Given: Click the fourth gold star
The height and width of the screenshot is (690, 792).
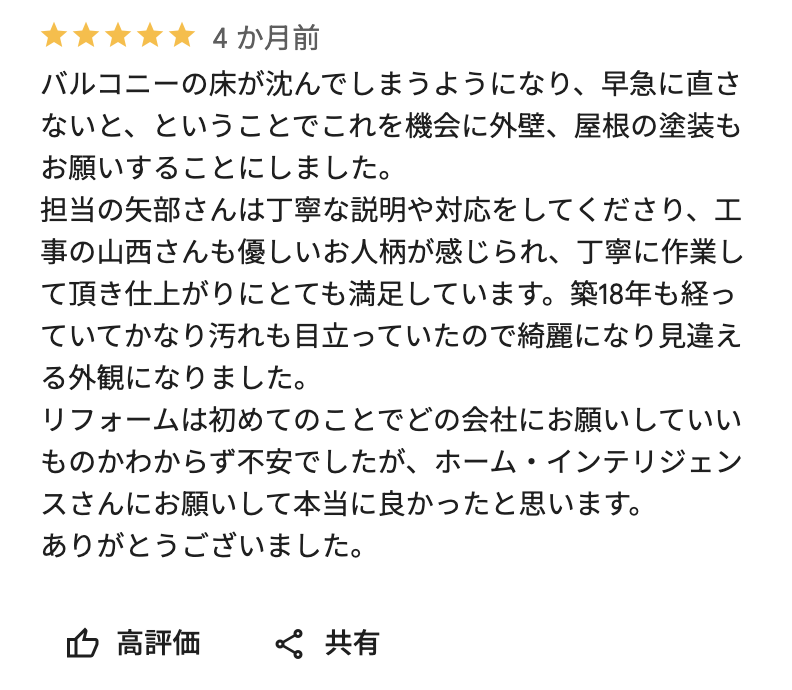Looking at the screenshot, I should point(150,37).
